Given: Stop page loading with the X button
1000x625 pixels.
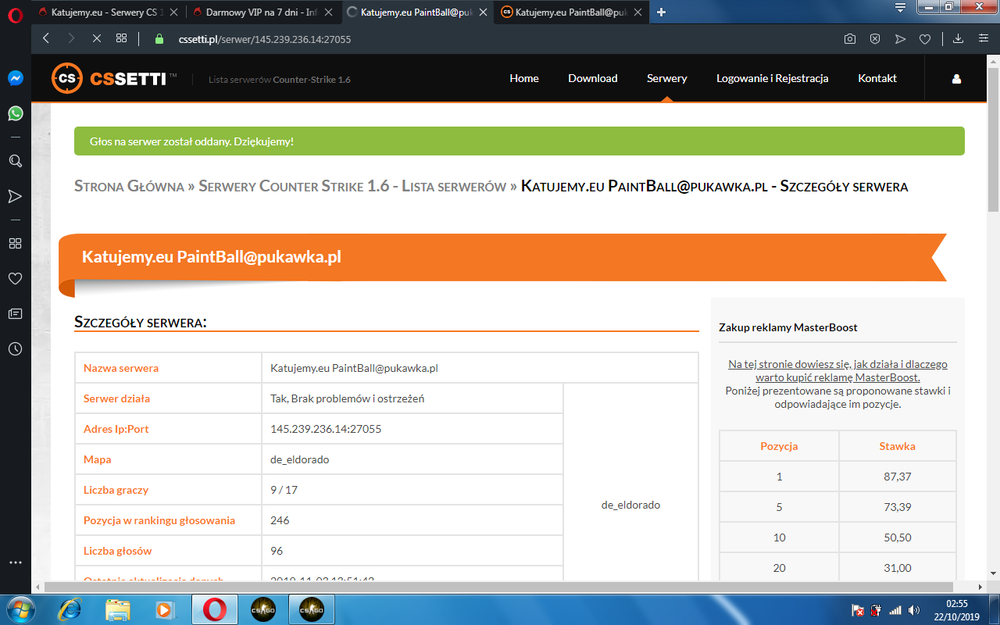Looking at the screenshot, I should [96, 38].
